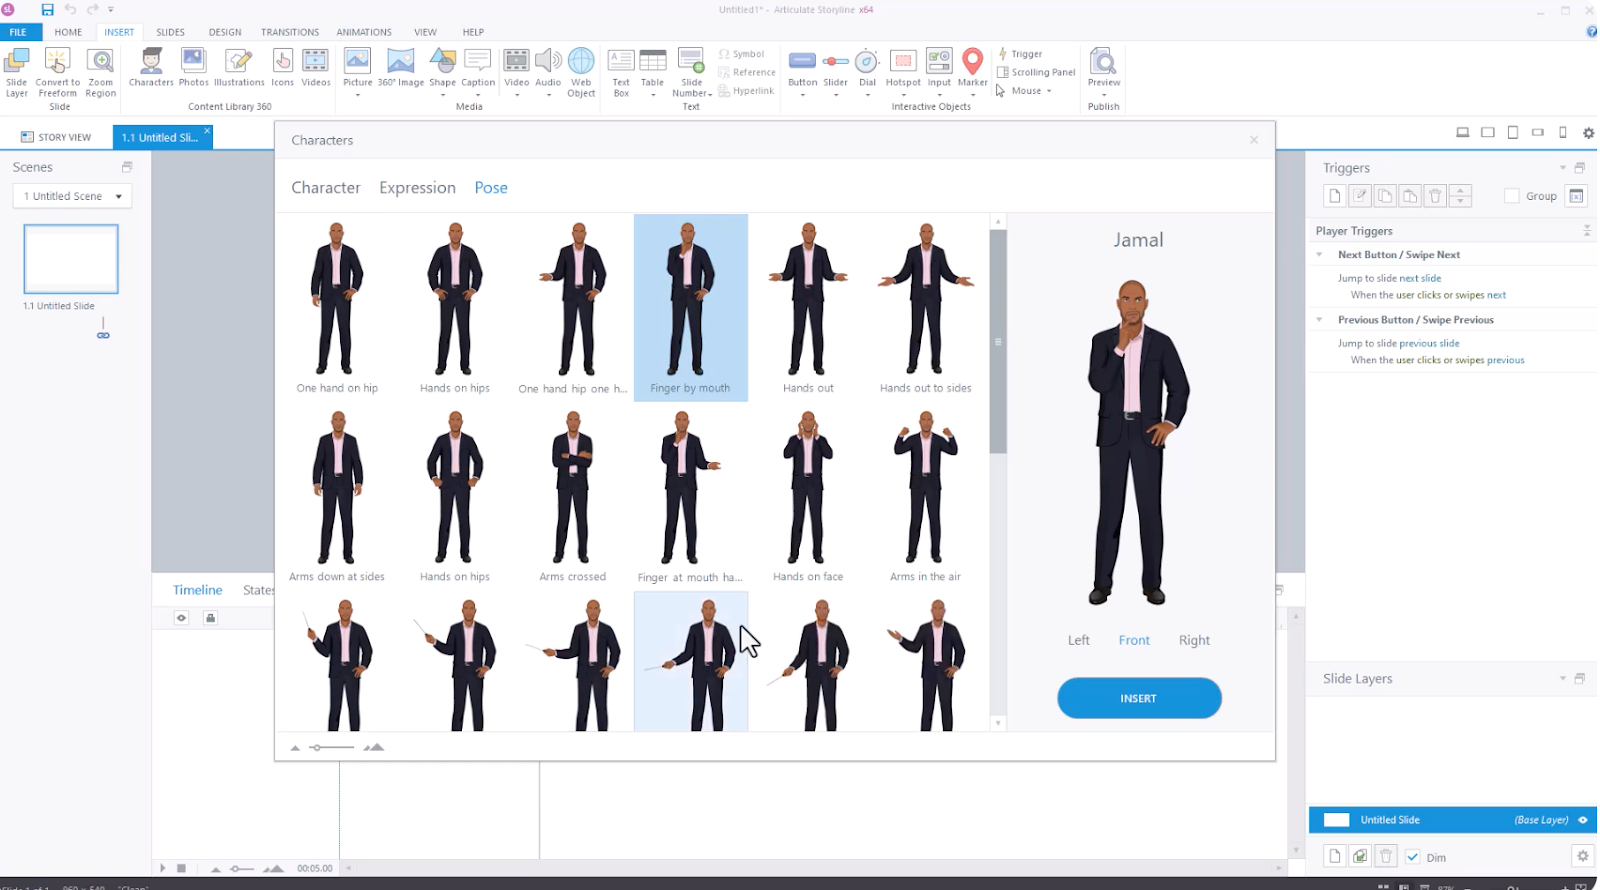The height and width of the screenshot is (890, 1600).
Task: Collapse the Next Button / Swipe Next trigger
Action: tap(1320, 255)
